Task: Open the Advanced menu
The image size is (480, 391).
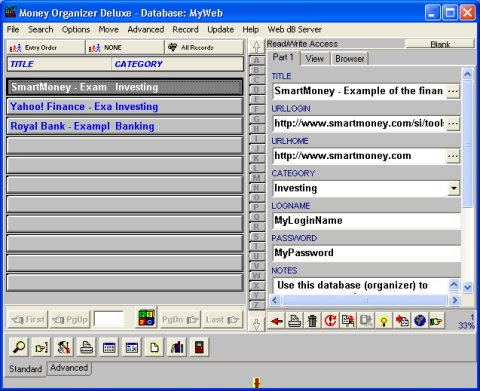Action: (146, 29)
